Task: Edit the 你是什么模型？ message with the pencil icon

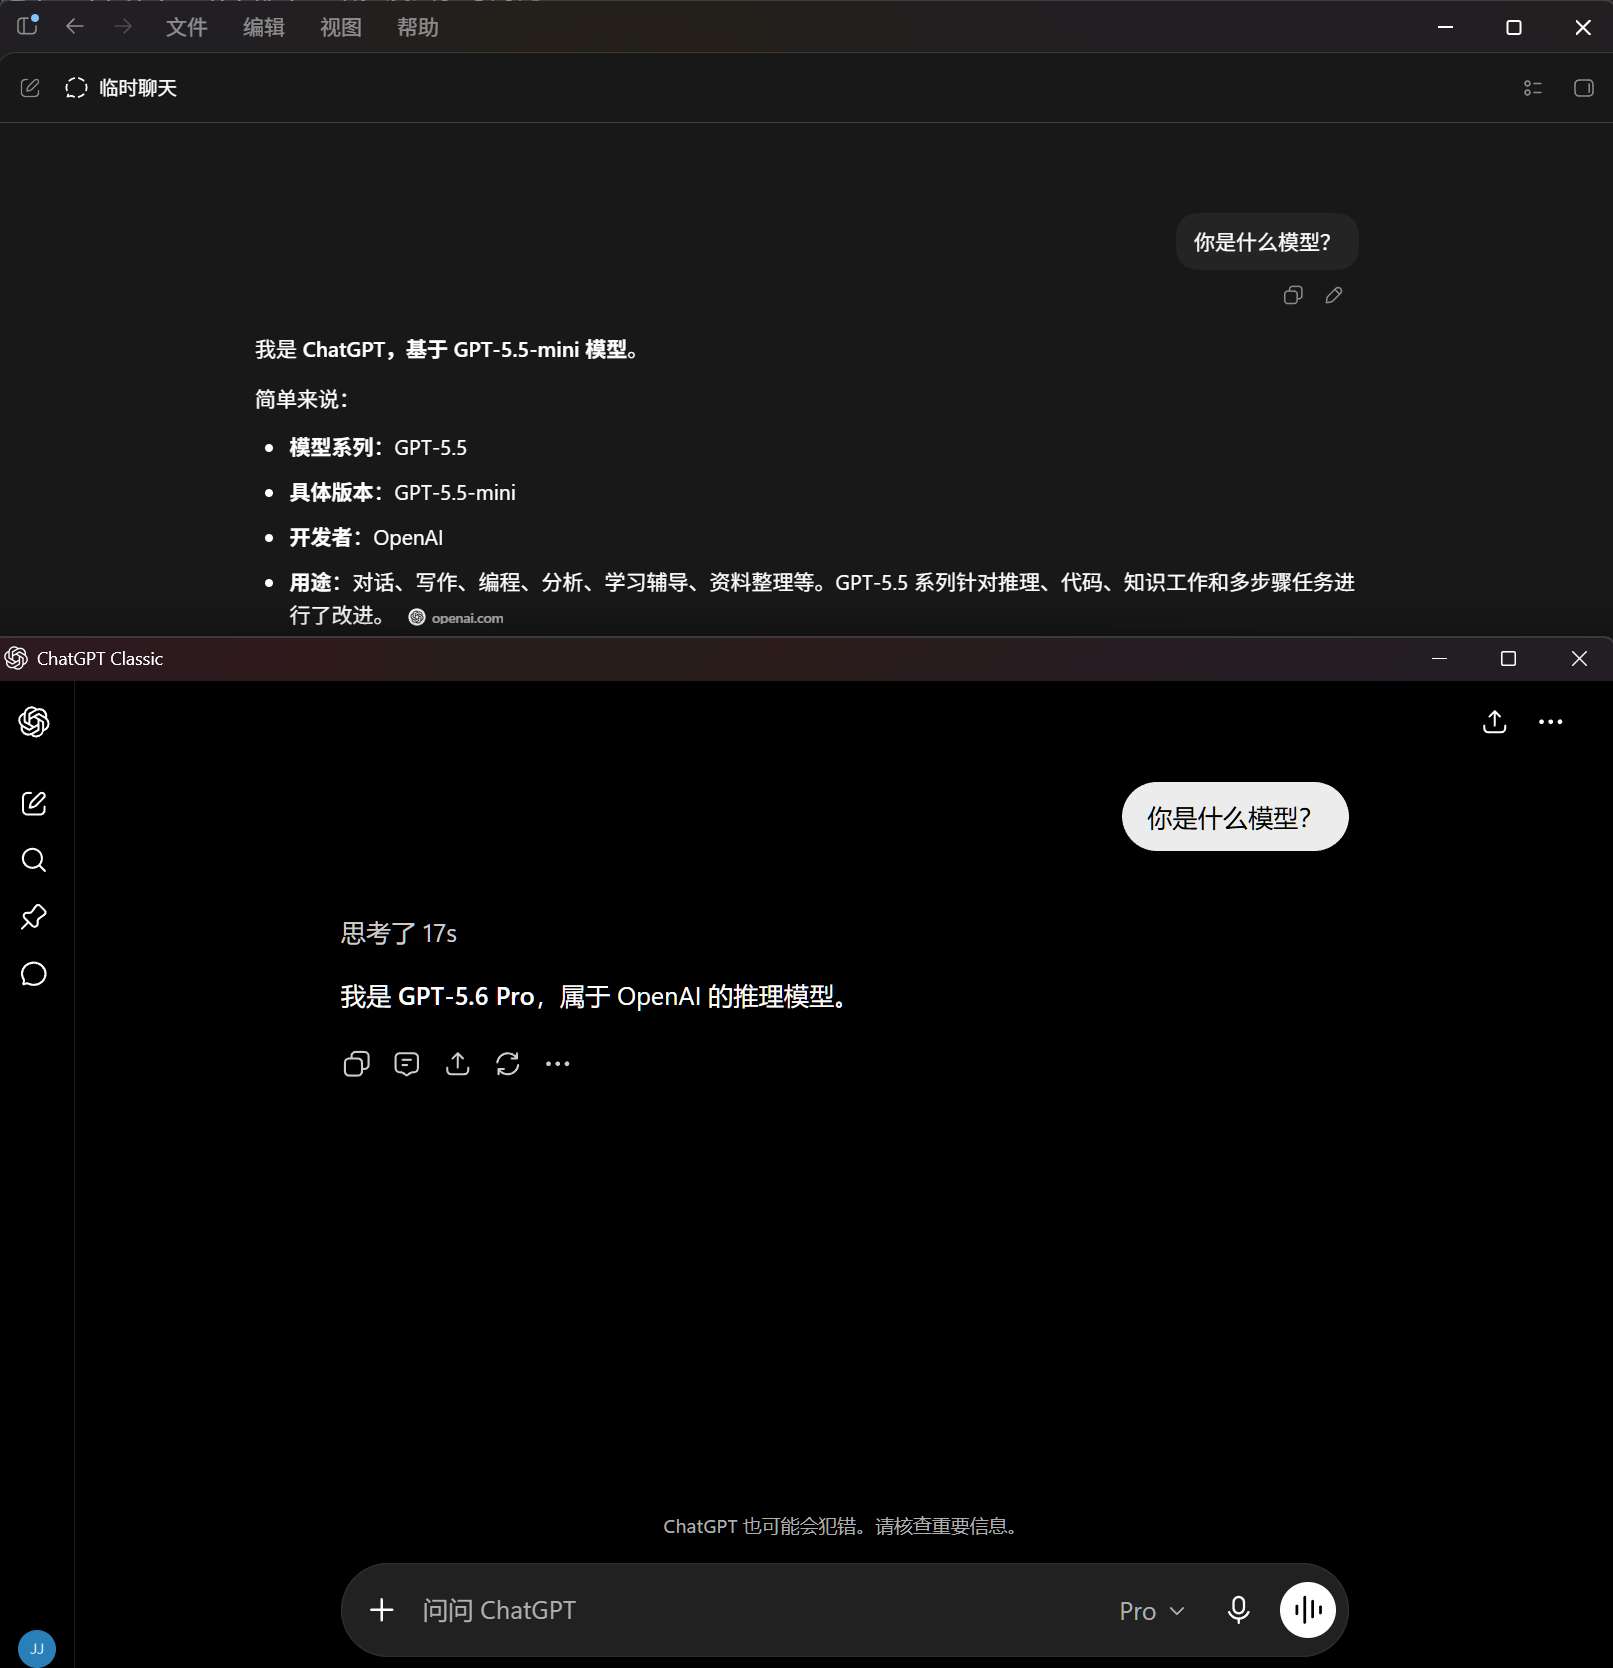Action: click(x=1334, y=295)
